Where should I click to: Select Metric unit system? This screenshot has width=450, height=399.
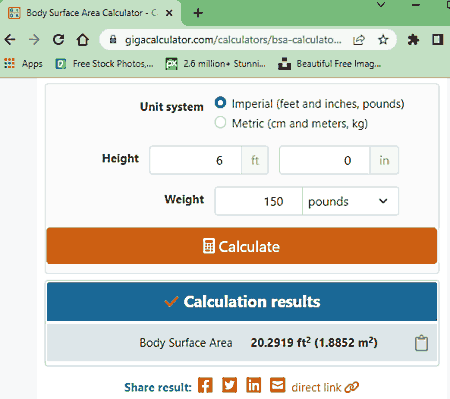coord(220,122)
